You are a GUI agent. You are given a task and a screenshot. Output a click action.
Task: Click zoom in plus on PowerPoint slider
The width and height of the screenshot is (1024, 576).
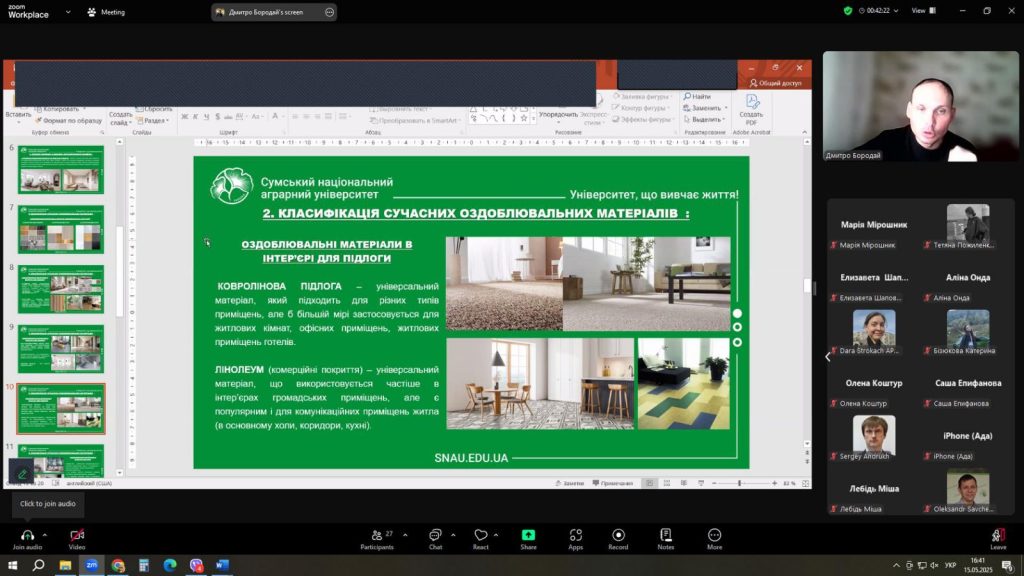point(775,483)
